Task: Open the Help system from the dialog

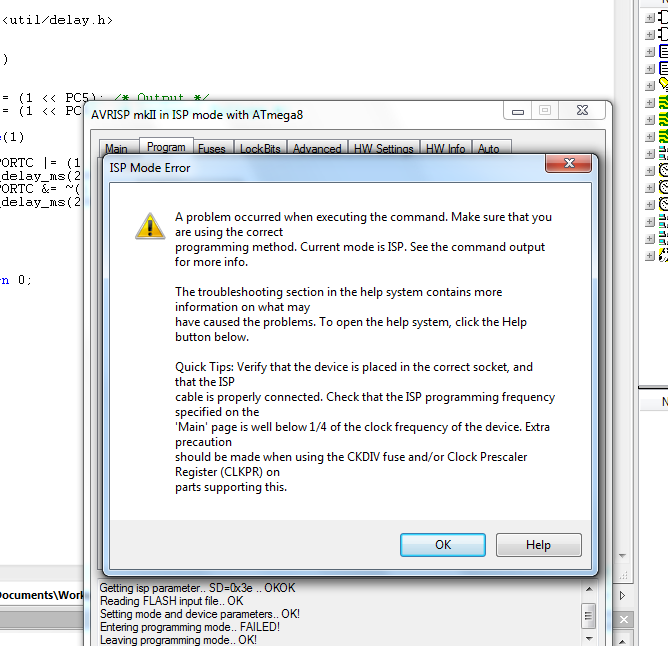Action: [x=538, y=545]
